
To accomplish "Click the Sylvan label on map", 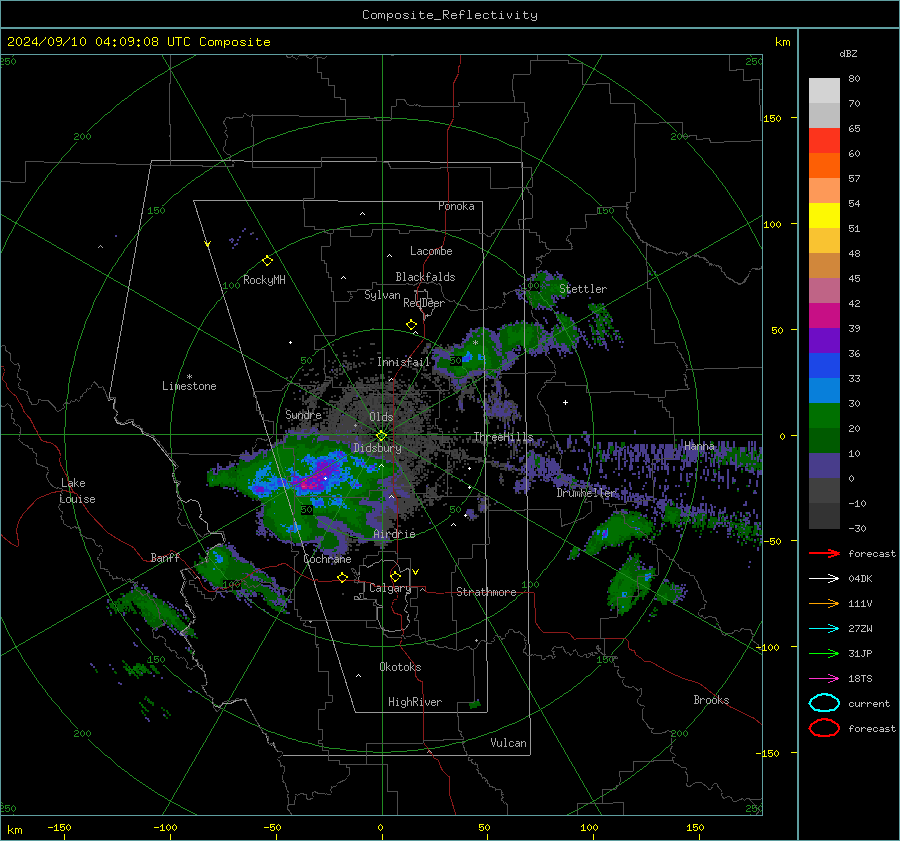I will tap(382, 295).
